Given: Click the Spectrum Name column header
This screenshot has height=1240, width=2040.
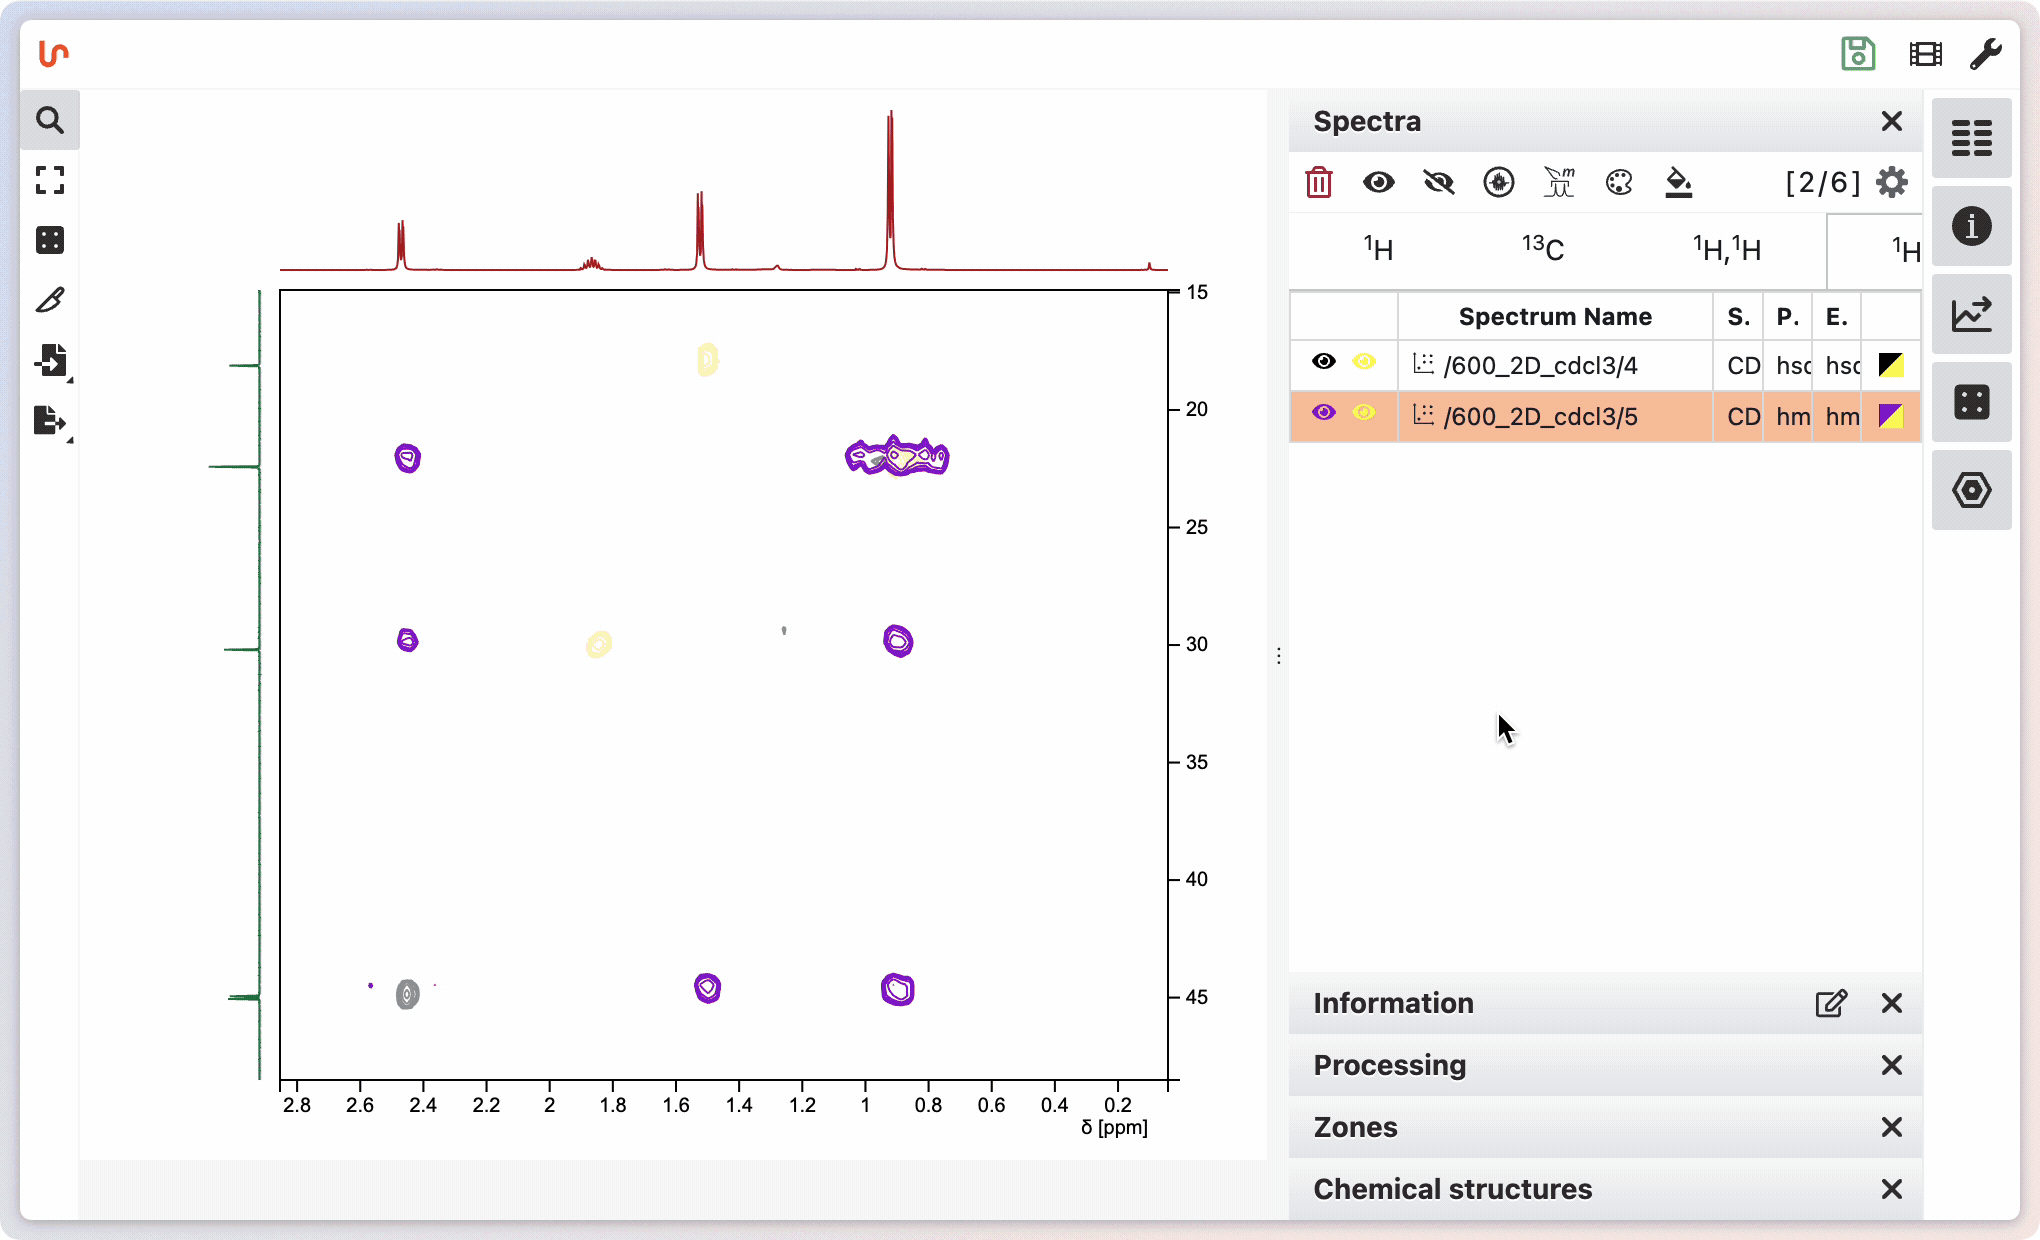Looking at the screenshot, I should (1554, 317).
